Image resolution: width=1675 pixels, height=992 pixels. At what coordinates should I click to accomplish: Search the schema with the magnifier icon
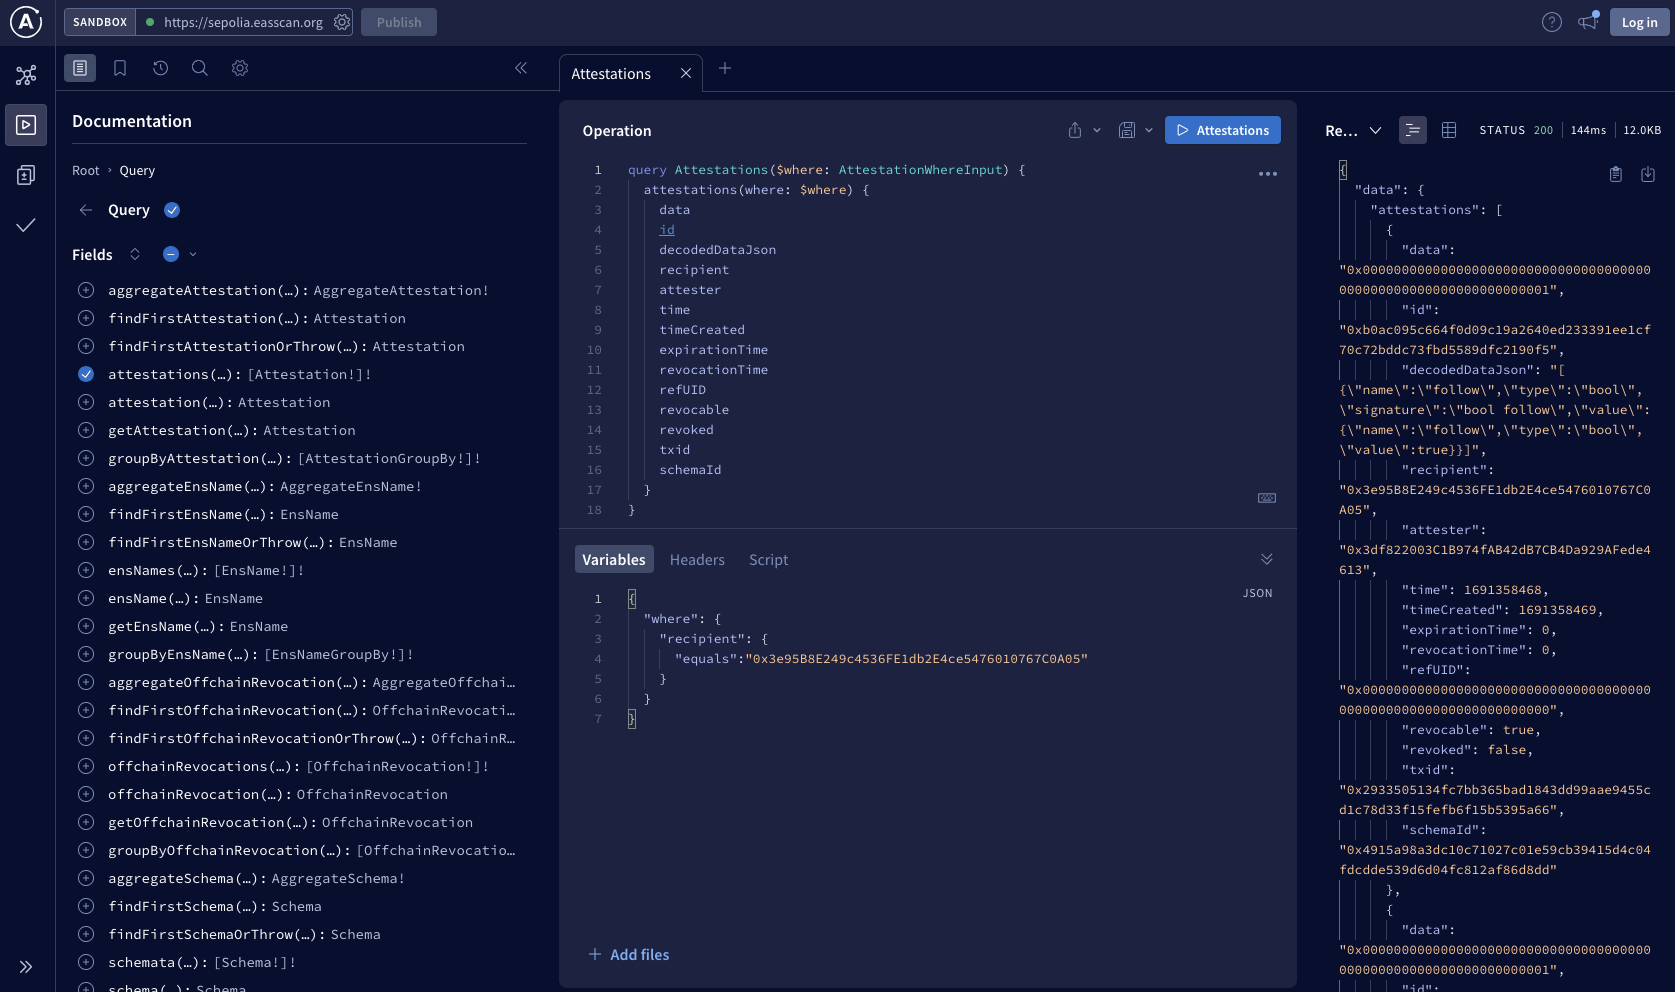[x=199, y=67]
